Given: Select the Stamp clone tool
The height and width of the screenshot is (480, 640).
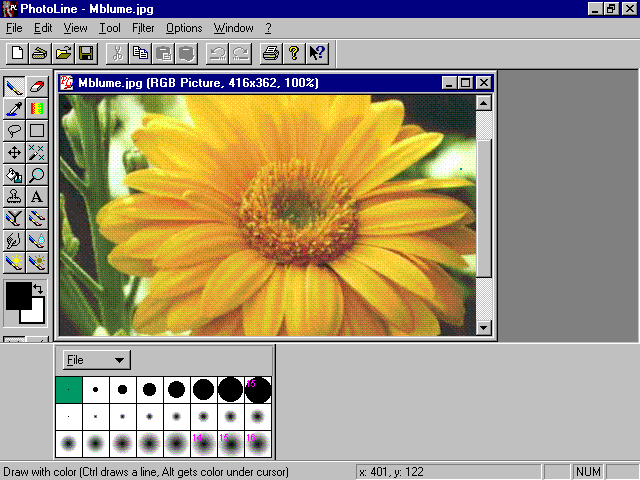Looking at the screenshot, I should 15,196.
